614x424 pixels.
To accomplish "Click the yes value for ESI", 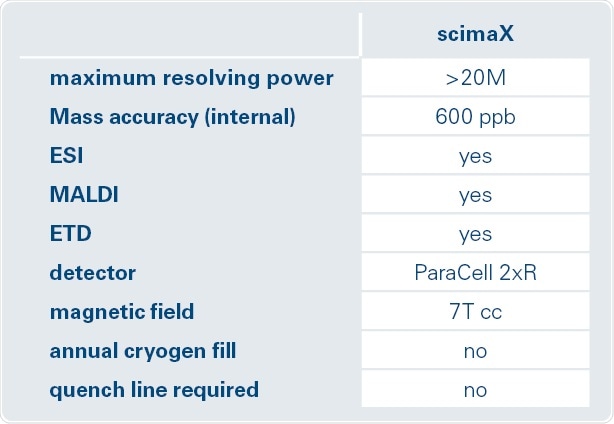I will coord(475,156).
